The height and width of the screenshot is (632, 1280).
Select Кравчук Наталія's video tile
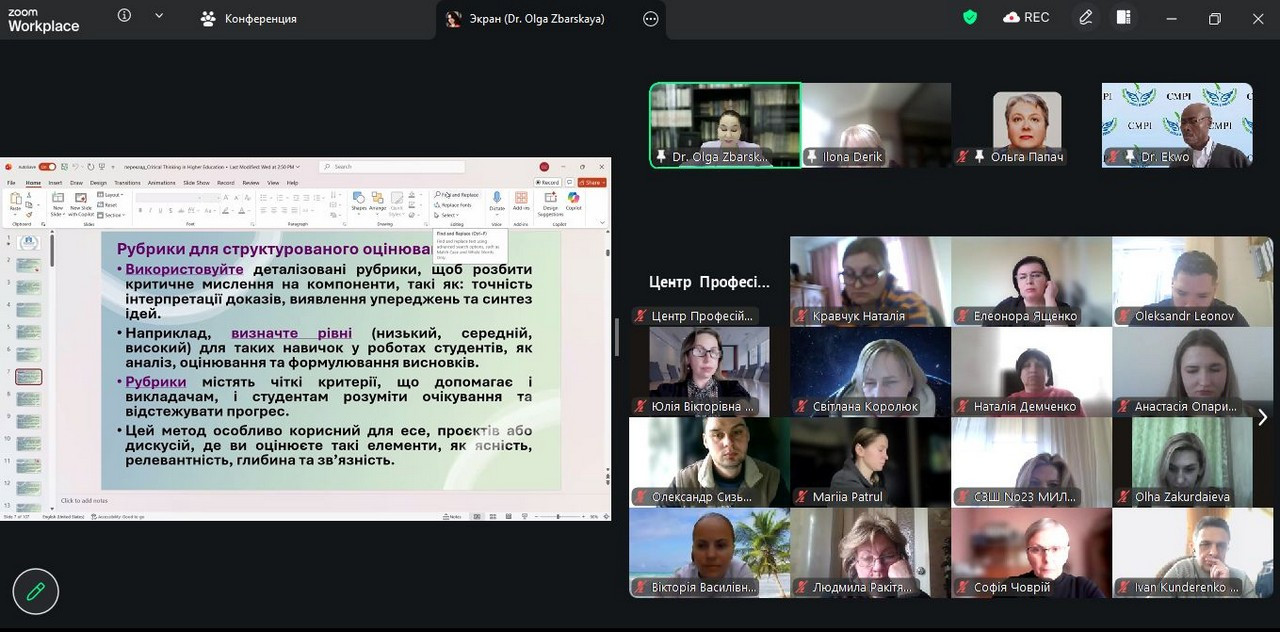pyautogui.click(x=870, y=281)
